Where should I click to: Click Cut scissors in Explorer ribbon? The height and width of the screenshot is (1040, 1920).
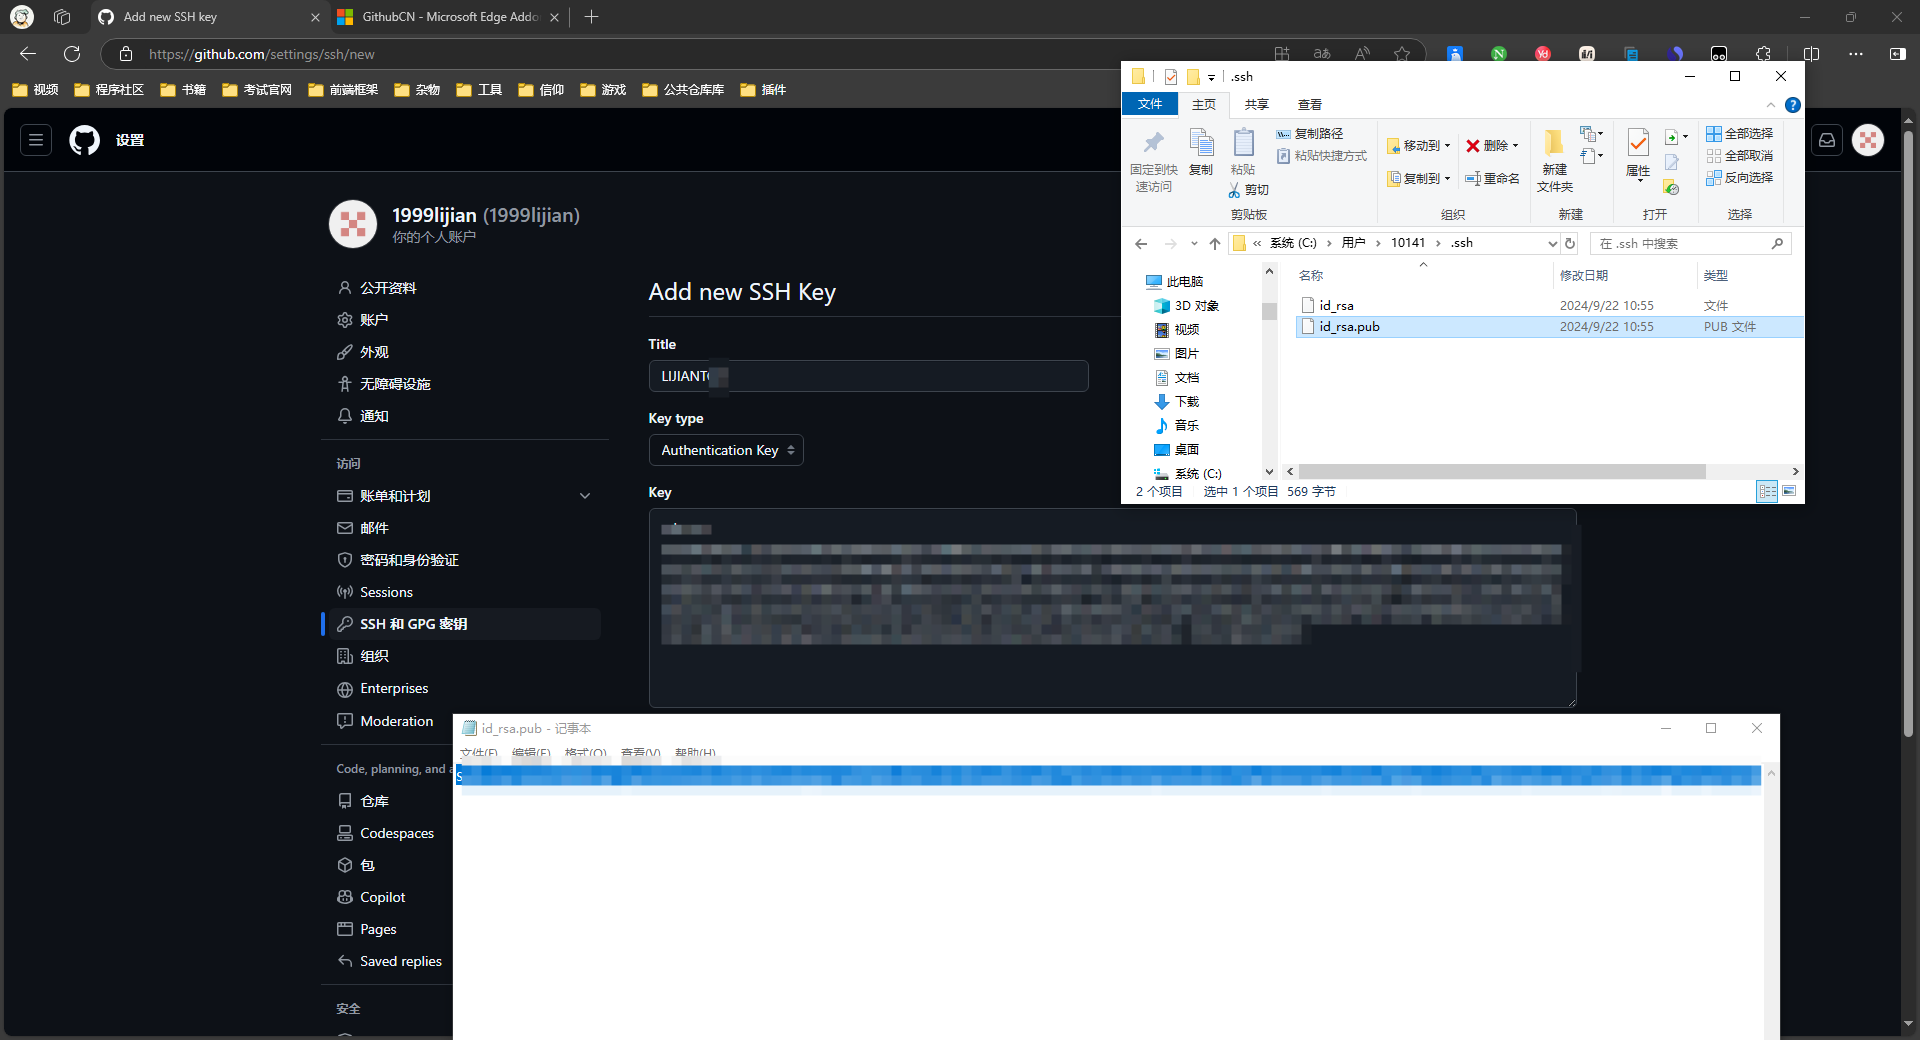(x=1248, y=190)
